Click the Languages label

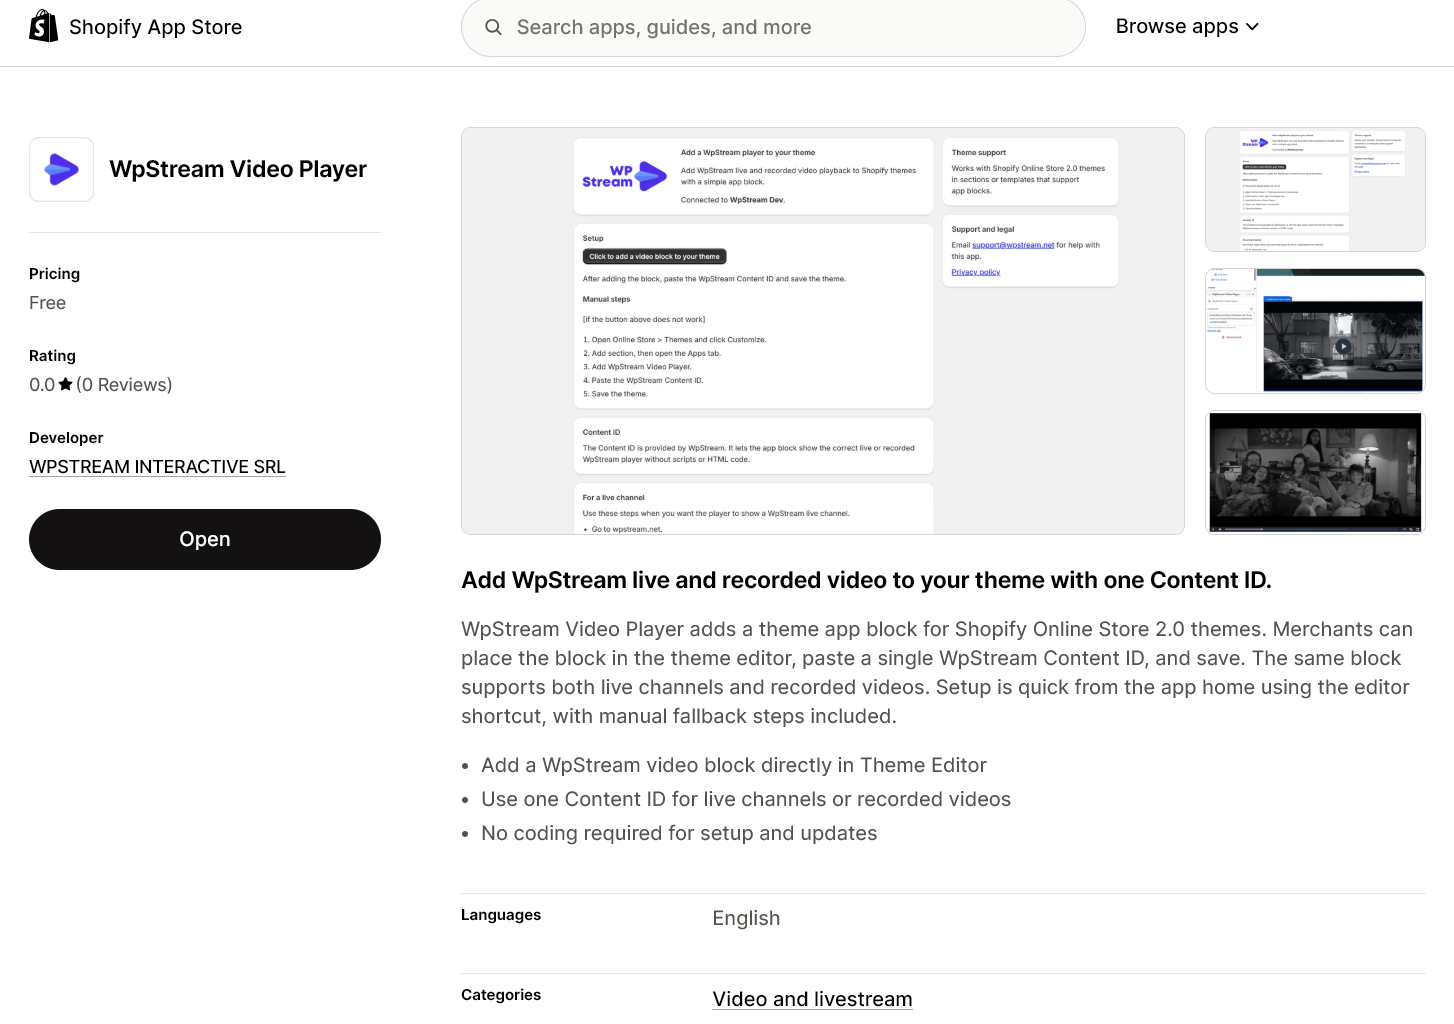[501, 915]
